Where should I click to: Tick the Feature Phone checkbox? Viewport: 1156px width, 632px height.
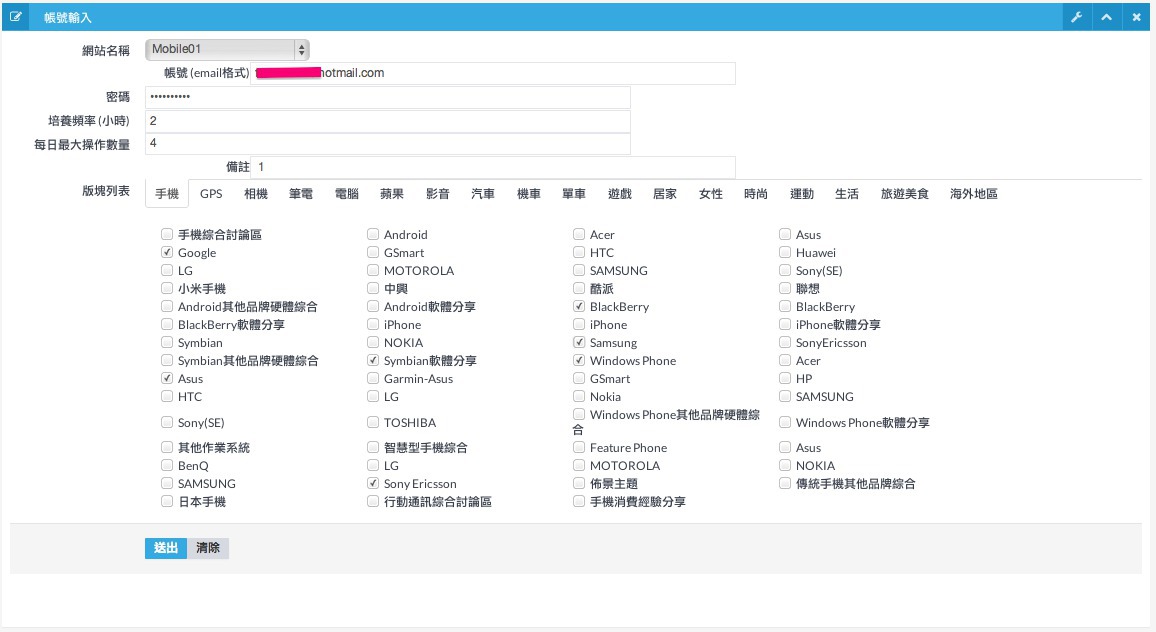(x=579, y=448)
